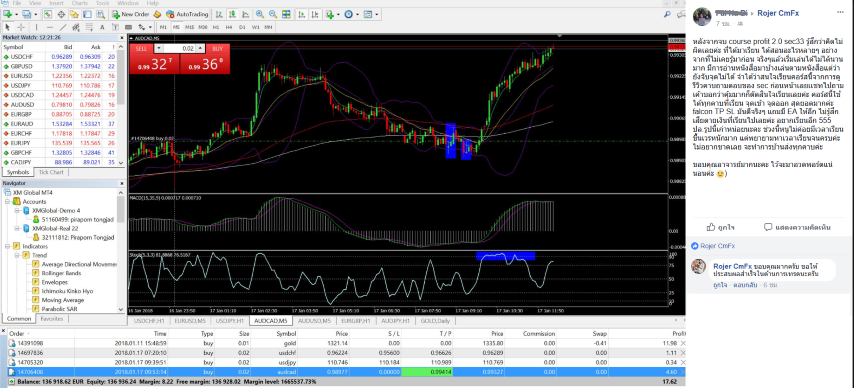Toggle the H1 timeframe button

pos(216,27)
